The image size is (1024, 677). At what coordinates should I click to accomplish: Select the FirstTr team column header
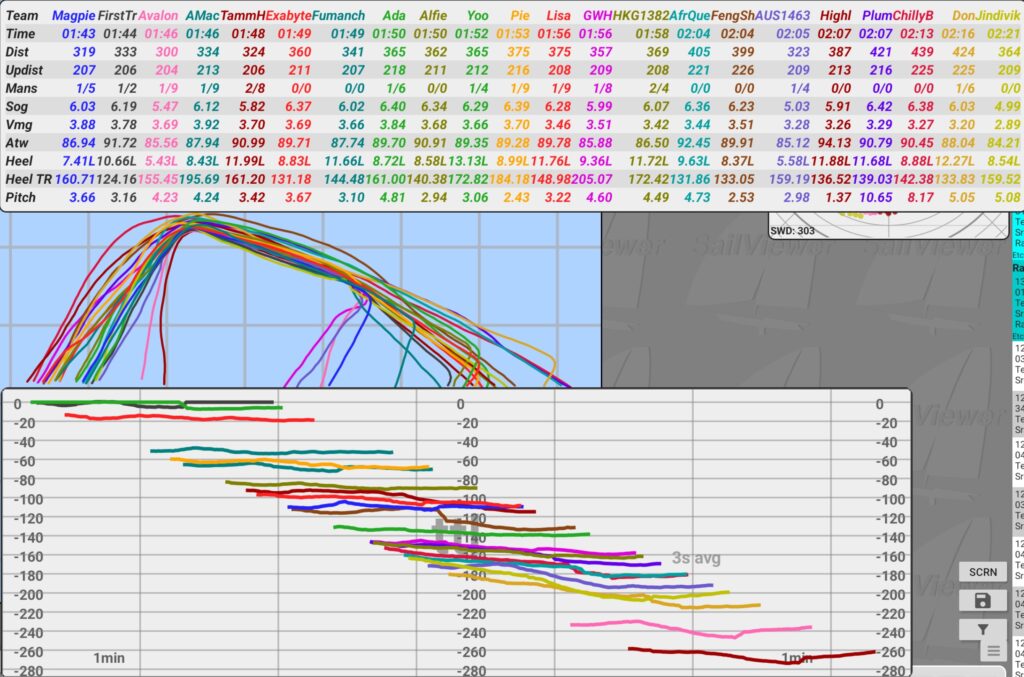pos(117,16)
